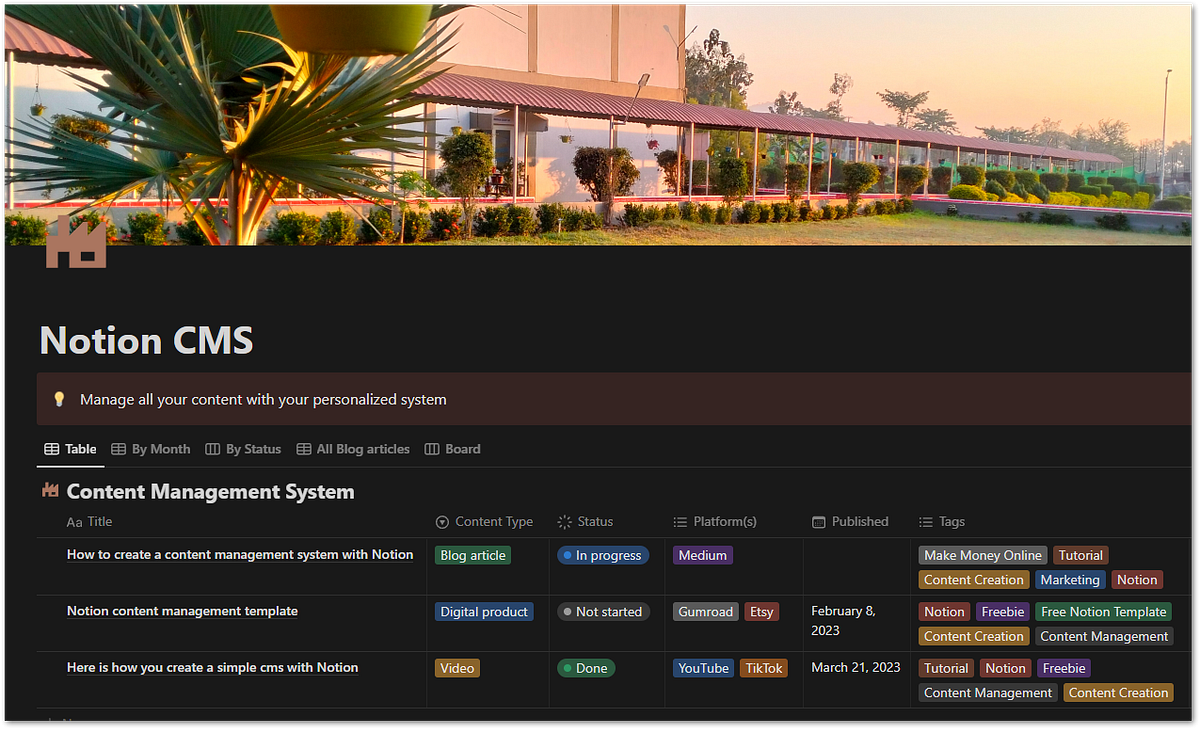This screenshot has width=1200, height=729.
Task: Click the lightbulb icon in the callout banner
Action: pyautogui.click(x=59, y=398)
